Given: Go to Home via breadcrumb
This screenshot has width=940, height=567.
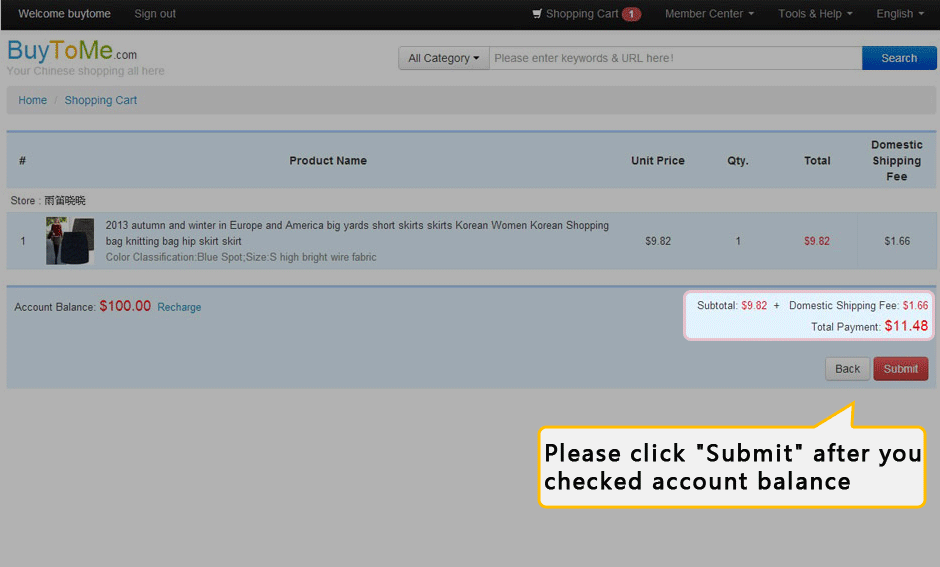Looking at the screenshot, I should point(33,100).
